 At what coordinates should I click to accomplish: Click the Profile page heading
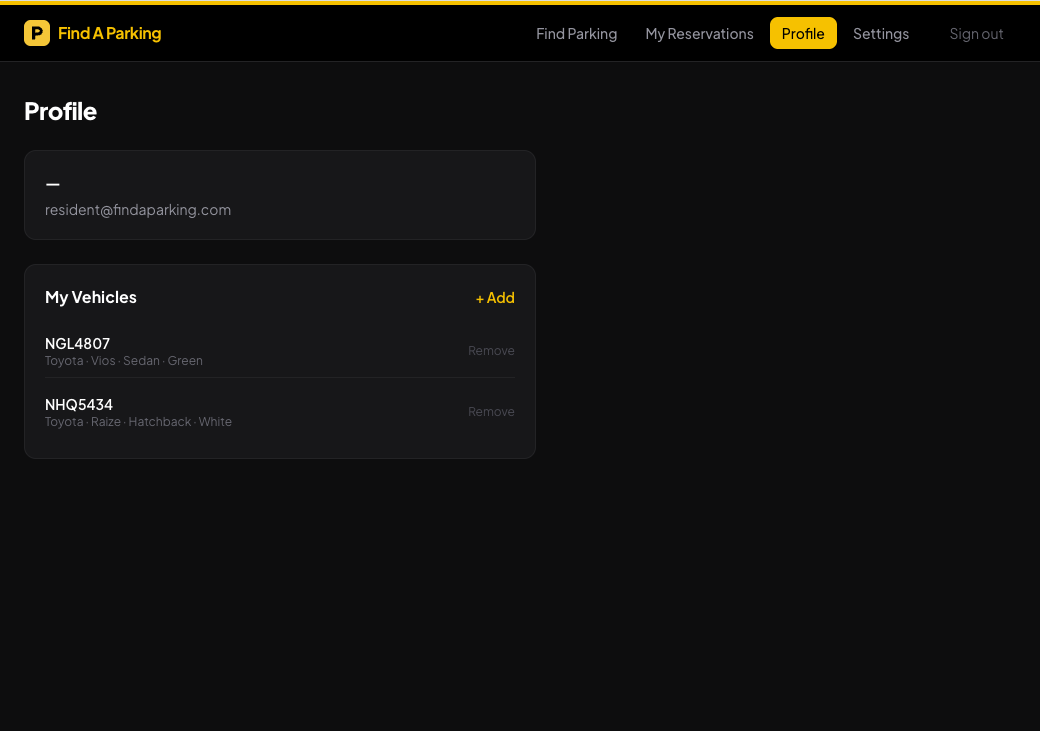60,111
